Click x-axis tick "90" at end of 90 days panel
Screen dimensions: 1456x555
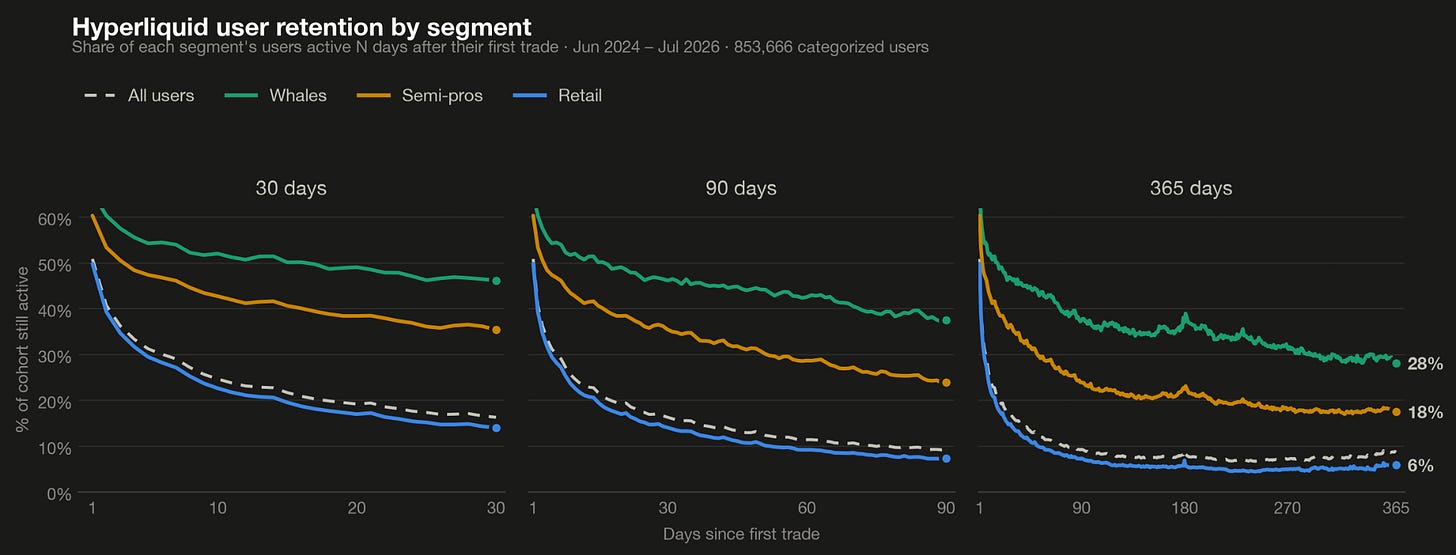tap(945, 509)
